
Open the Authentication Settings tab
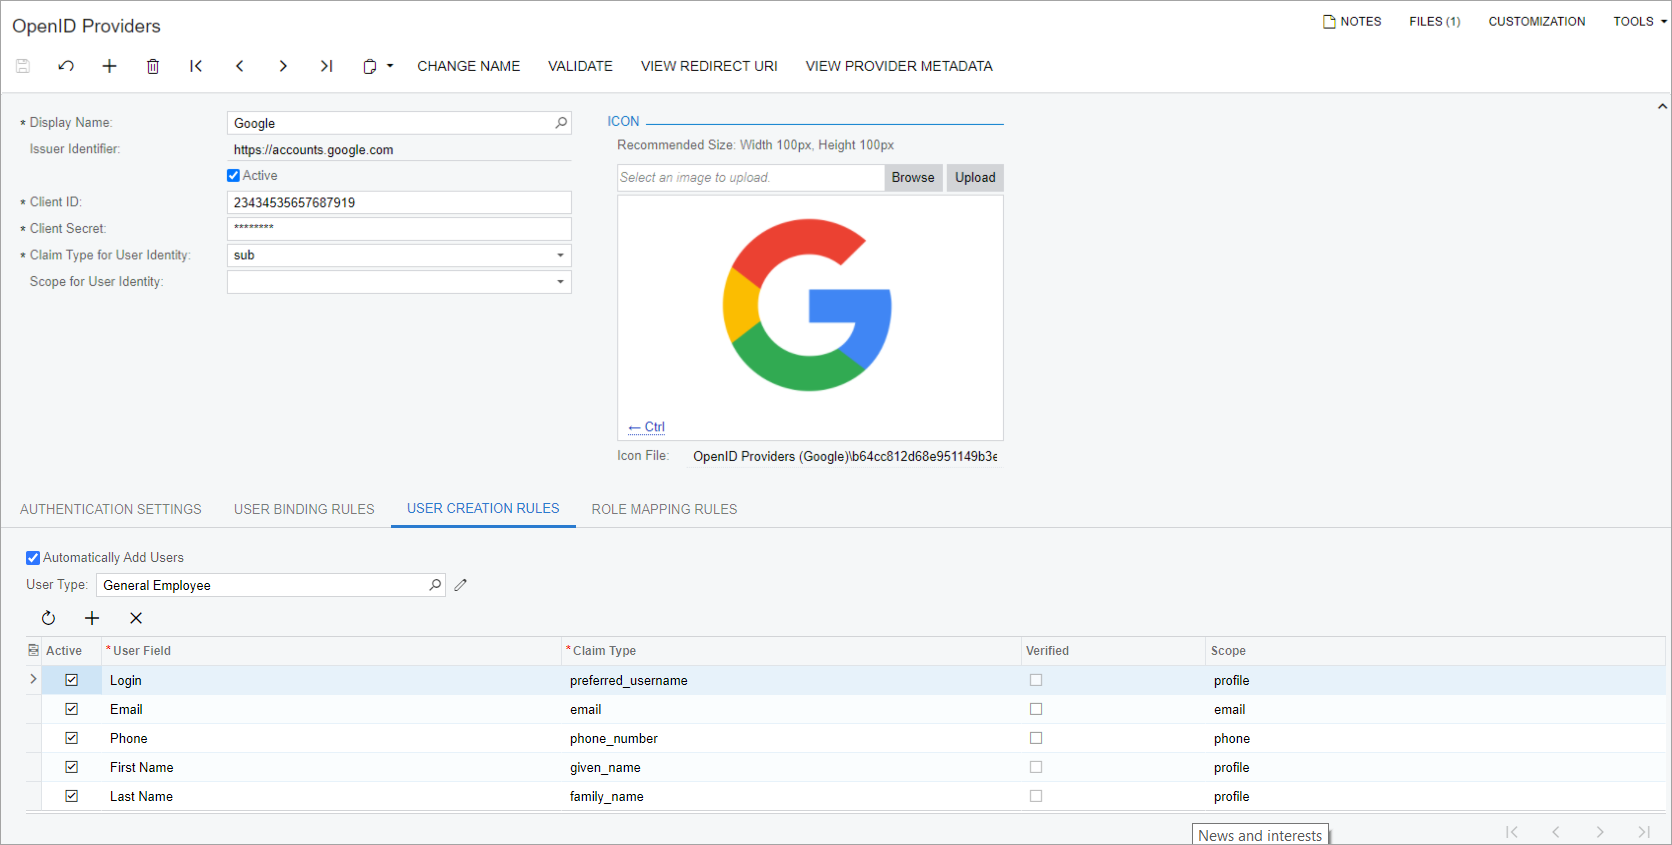coord(111,509)
